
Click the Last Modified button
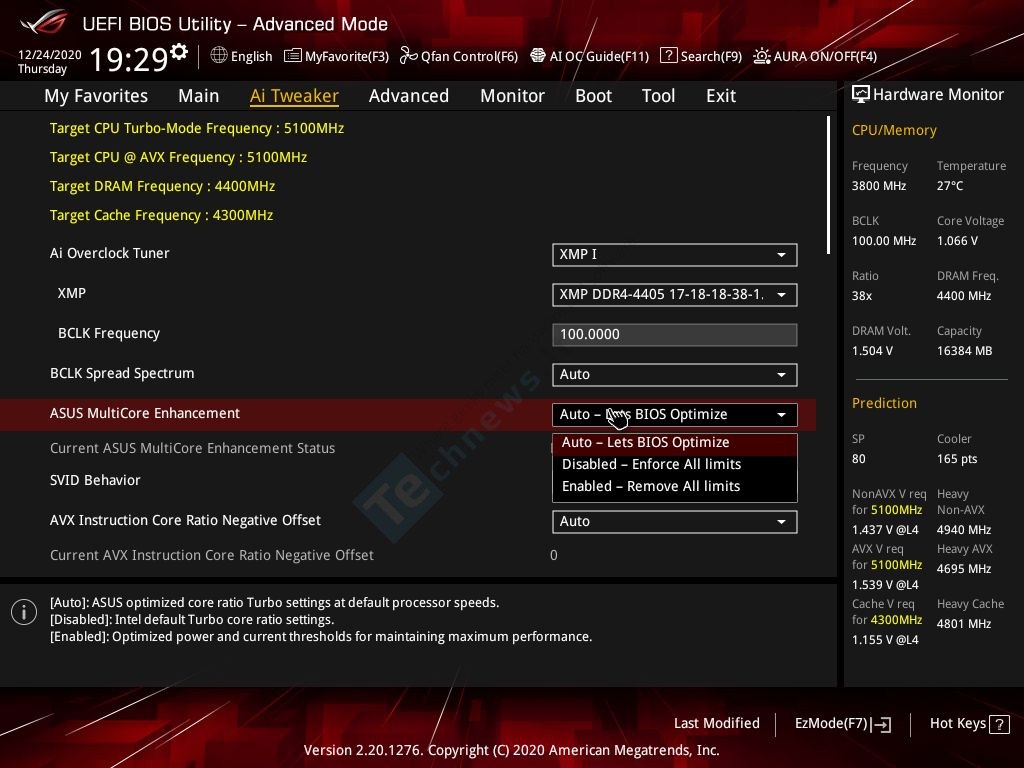pos(716,723)
